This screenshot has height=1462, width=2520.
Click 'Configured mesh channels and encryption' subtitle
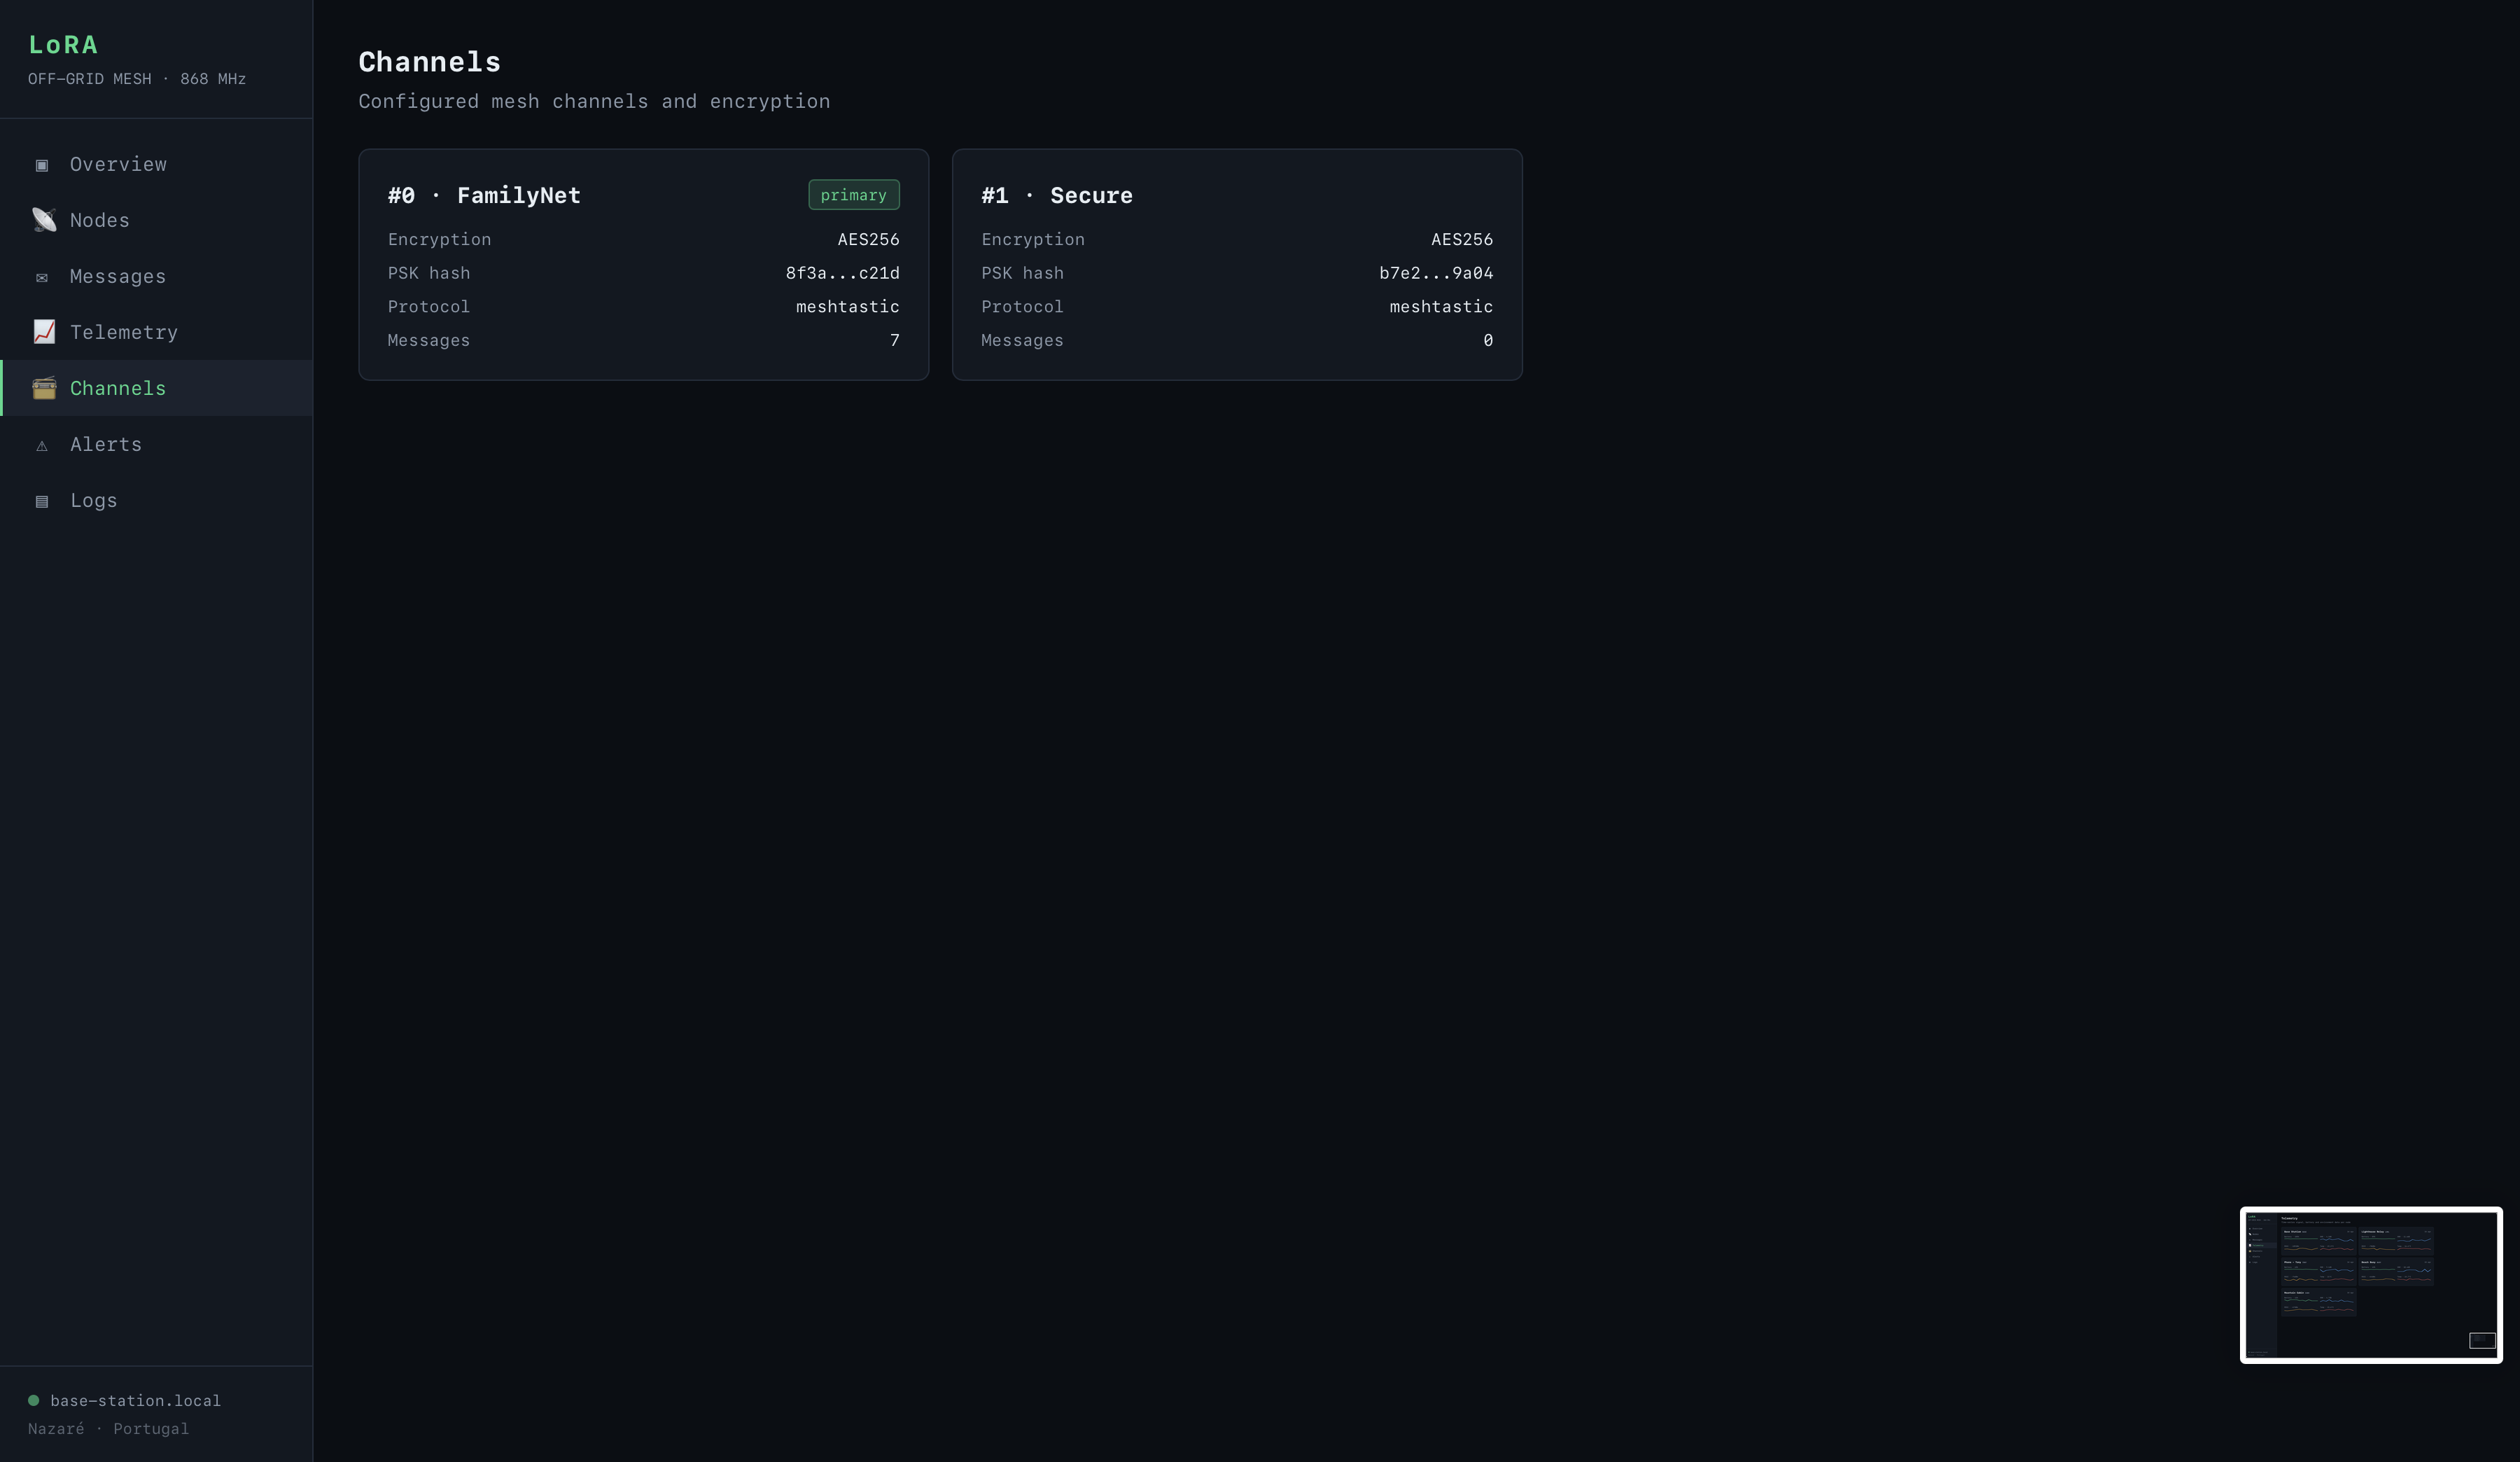pos(594,101)
